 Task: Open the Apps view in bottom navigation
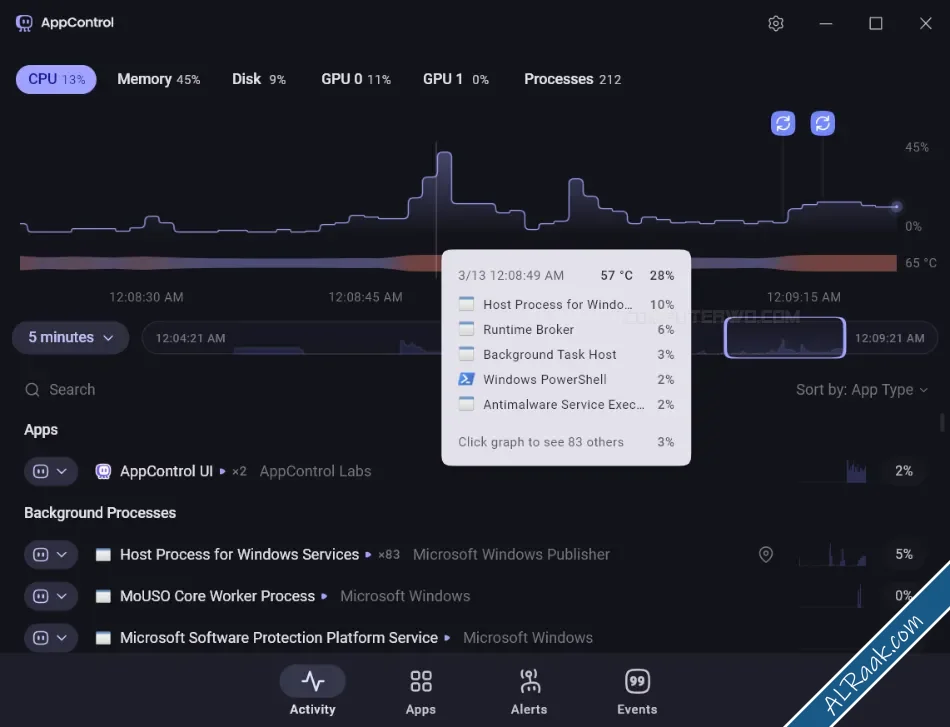420,691
